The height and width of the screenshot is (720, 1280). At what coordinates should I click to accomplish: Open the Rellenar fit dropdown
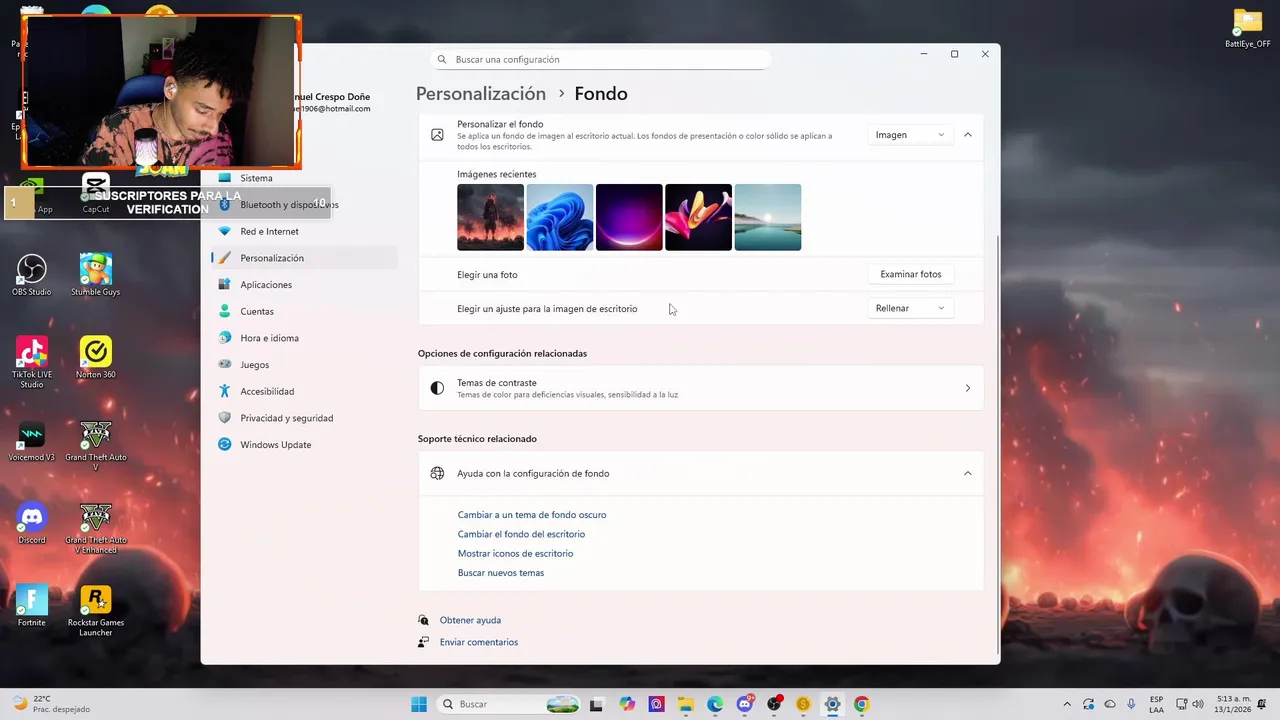[x=909, y=308]
